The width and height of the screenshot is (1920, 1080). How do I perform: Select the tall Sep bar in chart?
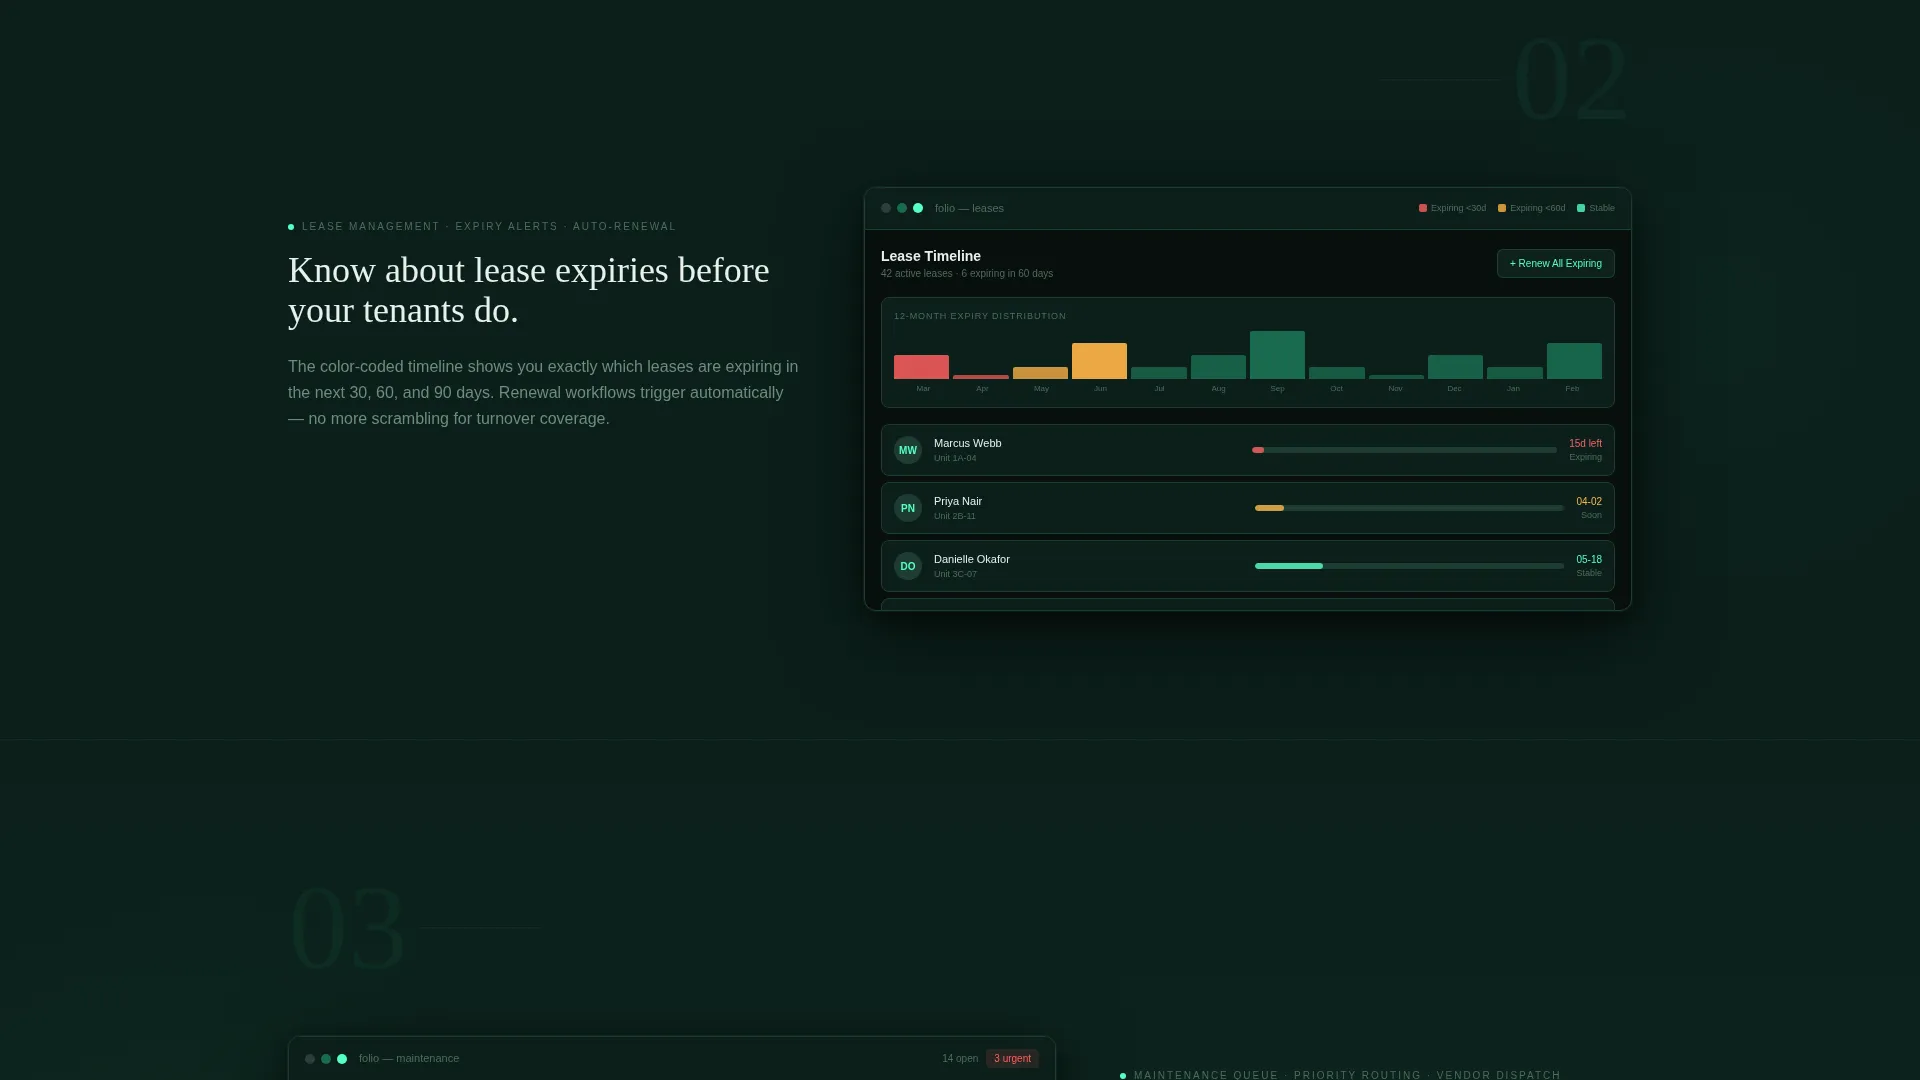coord(1277,355)
